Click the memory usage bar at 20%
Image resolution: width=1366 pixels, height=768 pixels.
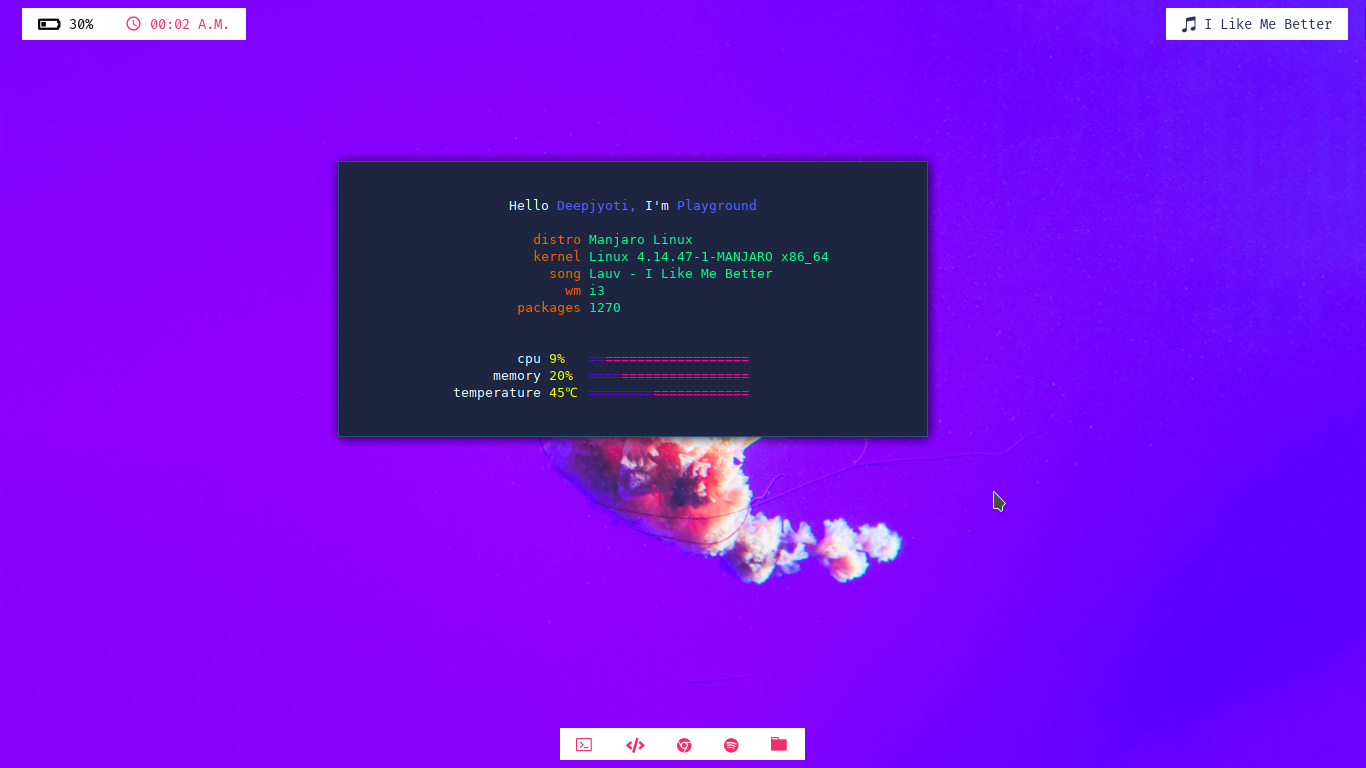click(669, 375)
